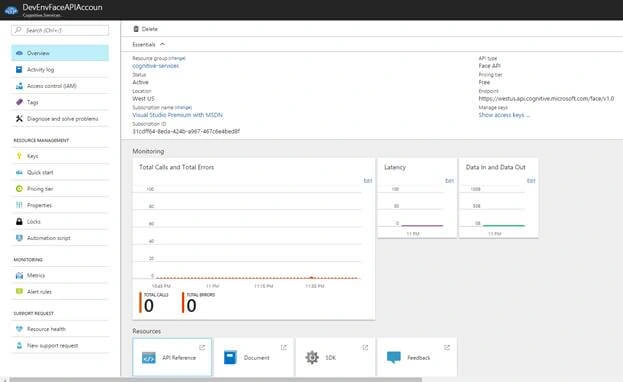Click the Alert rules icon
The image size is (623, 382).
[19, 291]
